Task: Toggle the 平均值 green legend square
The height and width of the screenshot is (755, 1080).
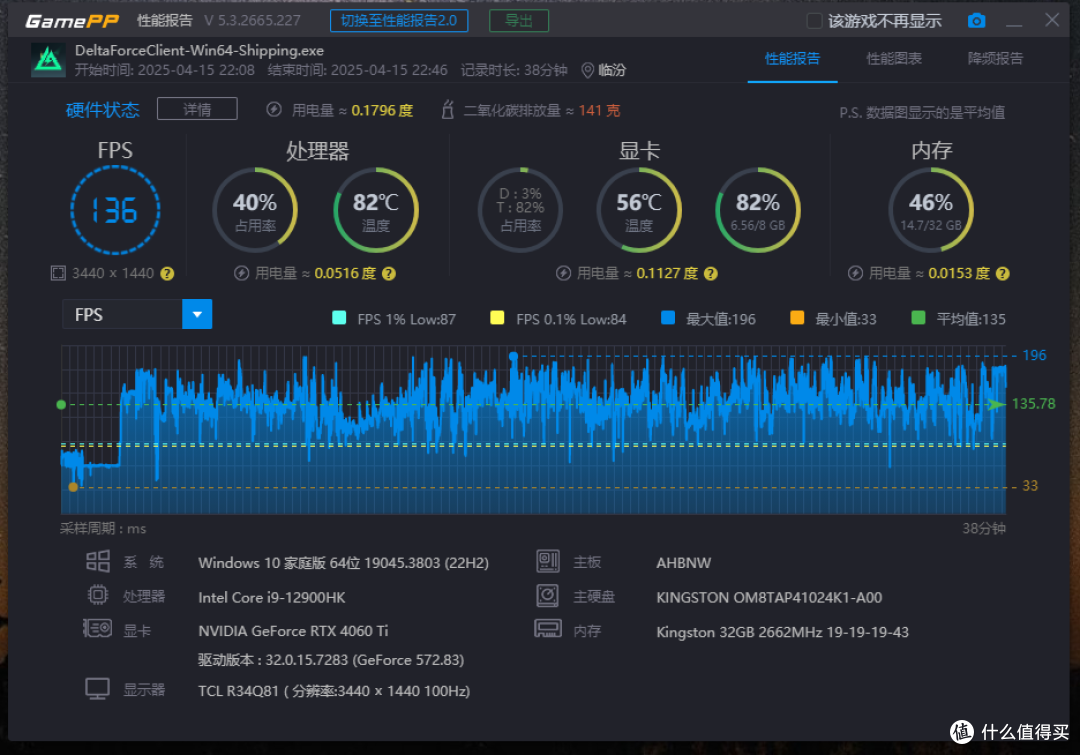Action: click(x=918, y=318)
